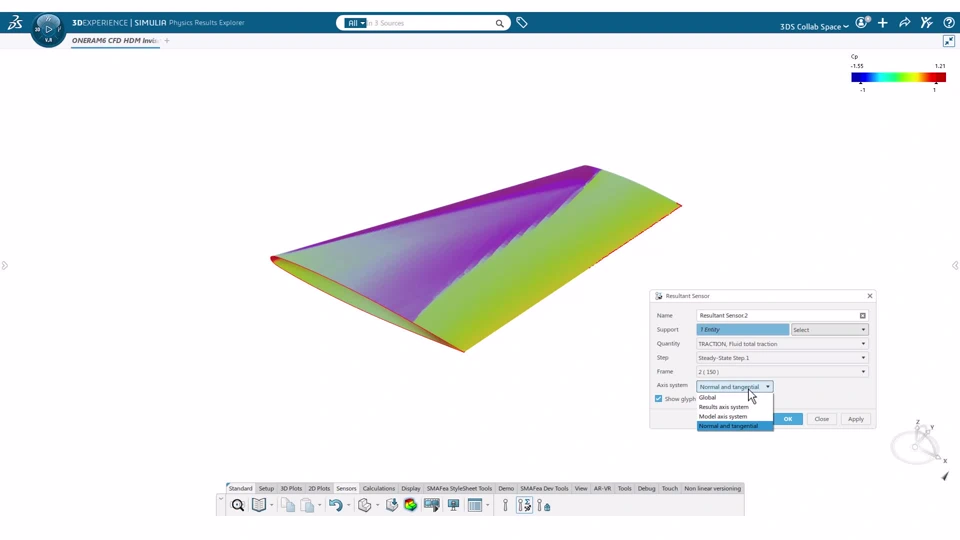960x540 pixels.
Task: Click the sensor with lock icon
Action: pyautogui.click(x=544, y=505)
